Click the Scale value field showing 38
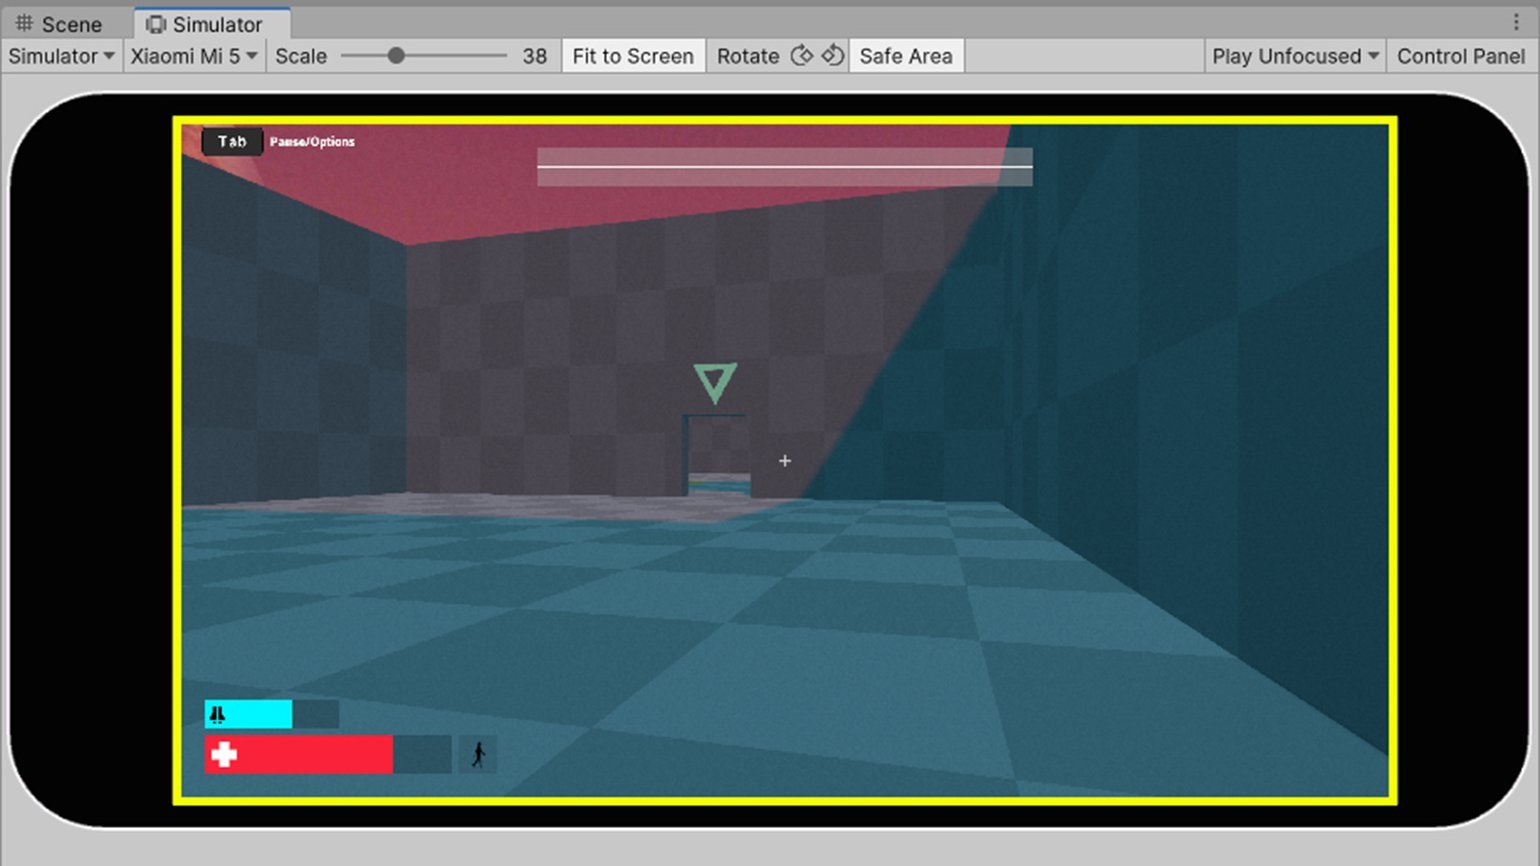This screenshot has height=866, width=1540. click(534, 56)
